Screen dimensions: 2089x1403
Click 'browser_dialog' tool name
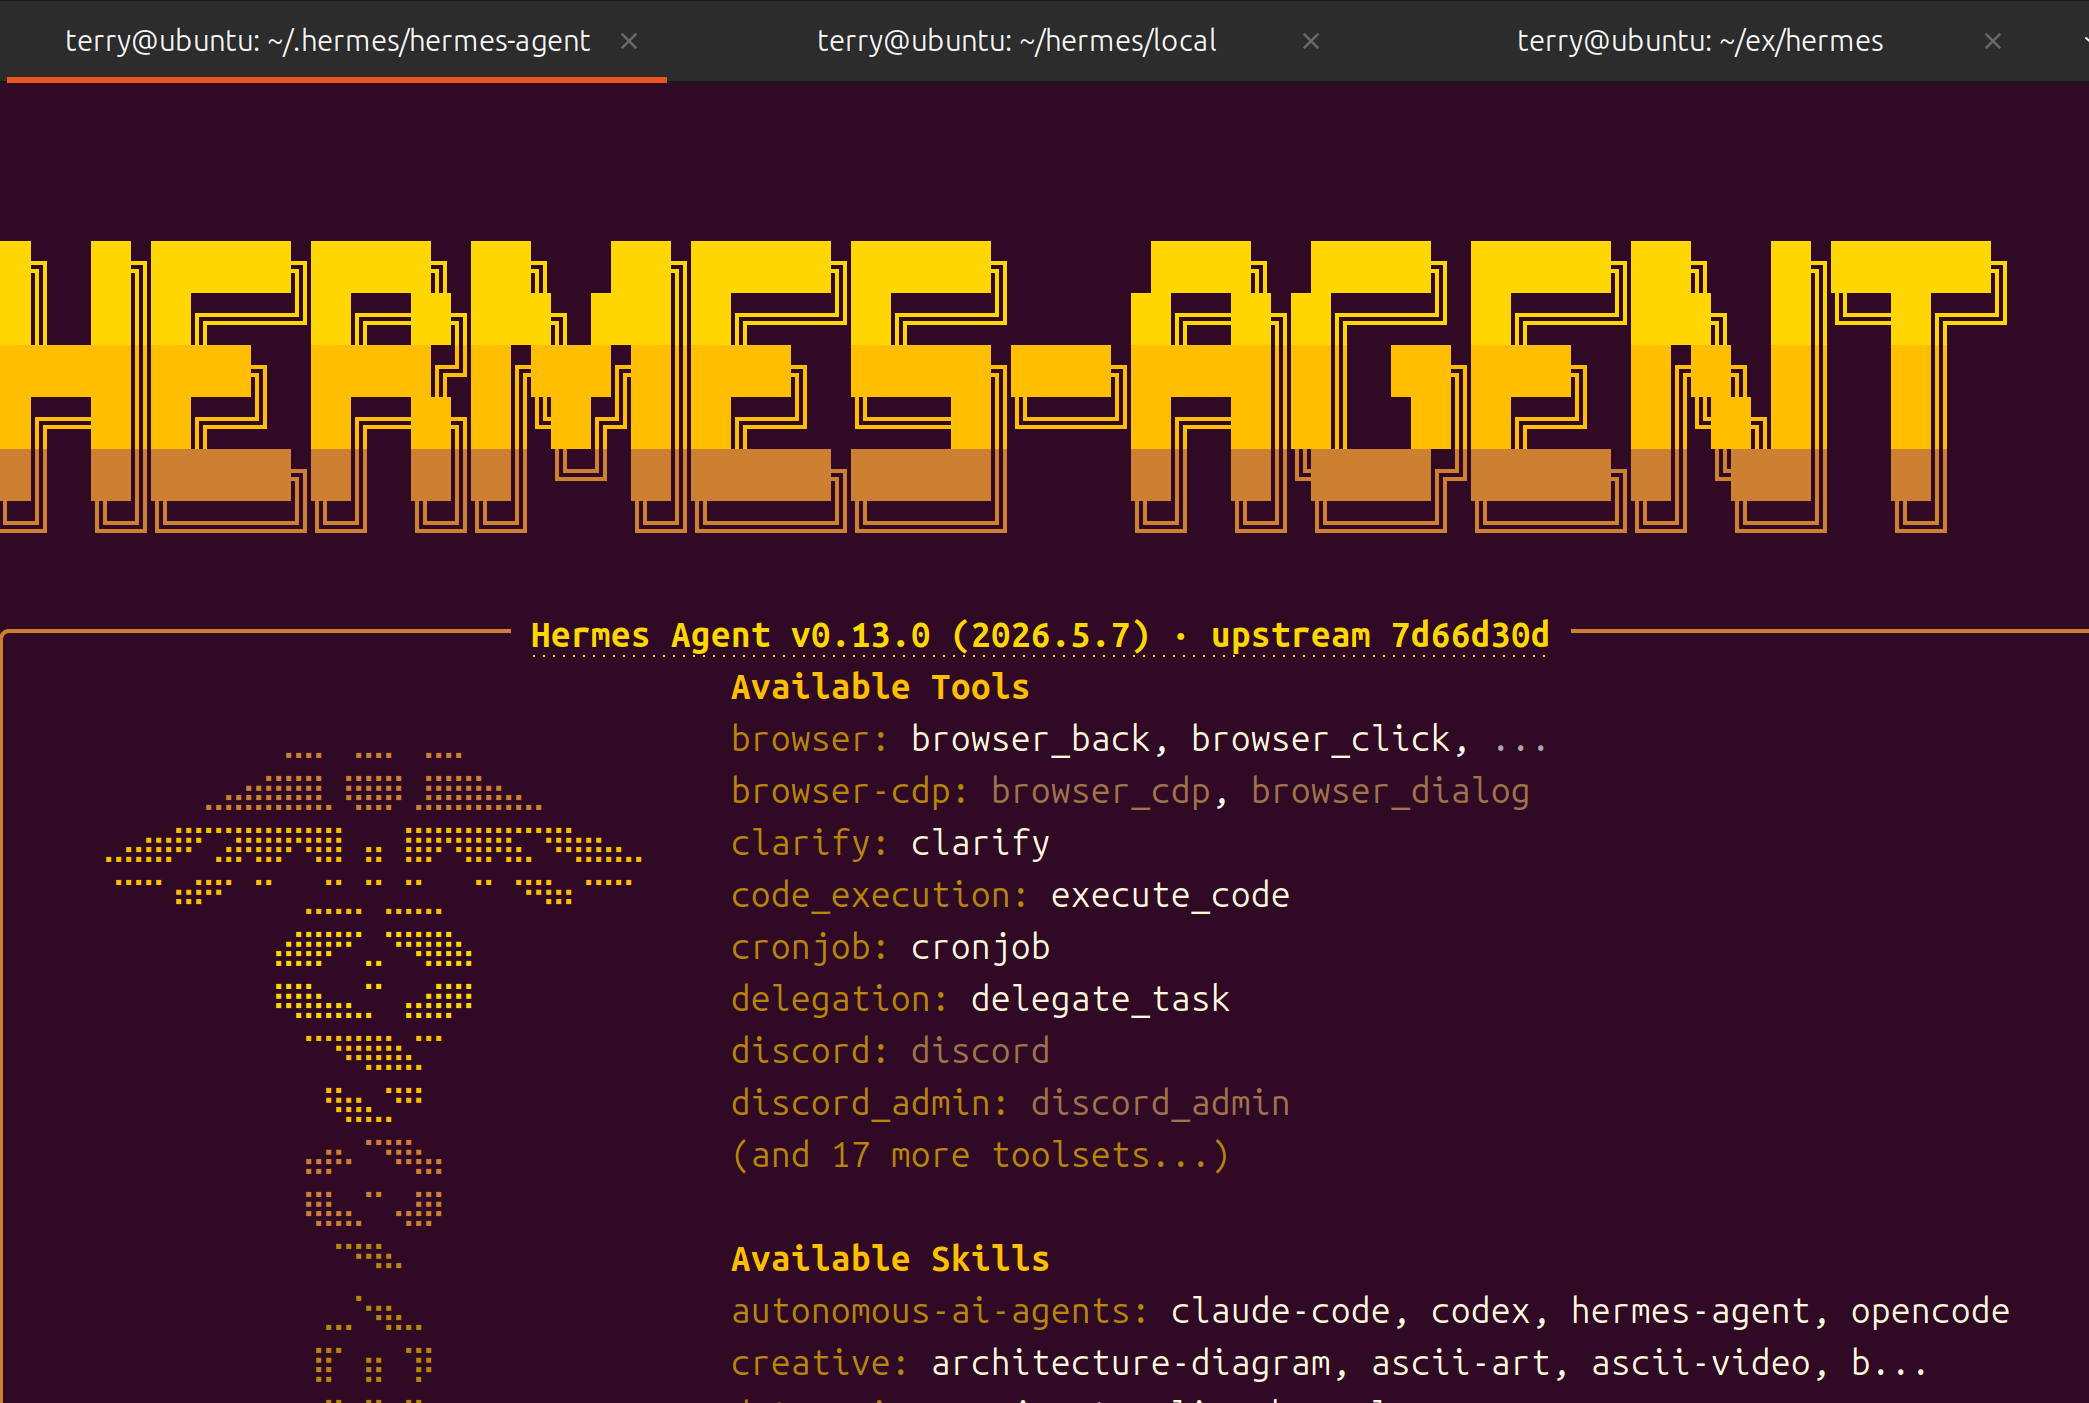[x=1390, y=791]
